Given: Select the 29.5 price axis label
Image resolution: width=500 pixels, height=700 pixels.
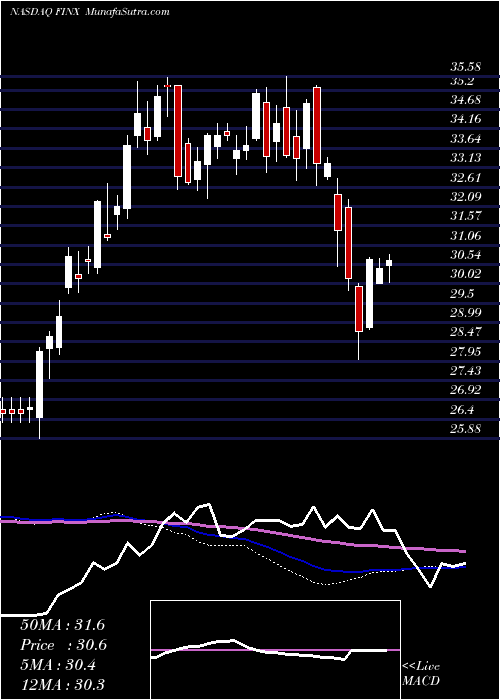Looking at the screenshot, I should (462, 294).
